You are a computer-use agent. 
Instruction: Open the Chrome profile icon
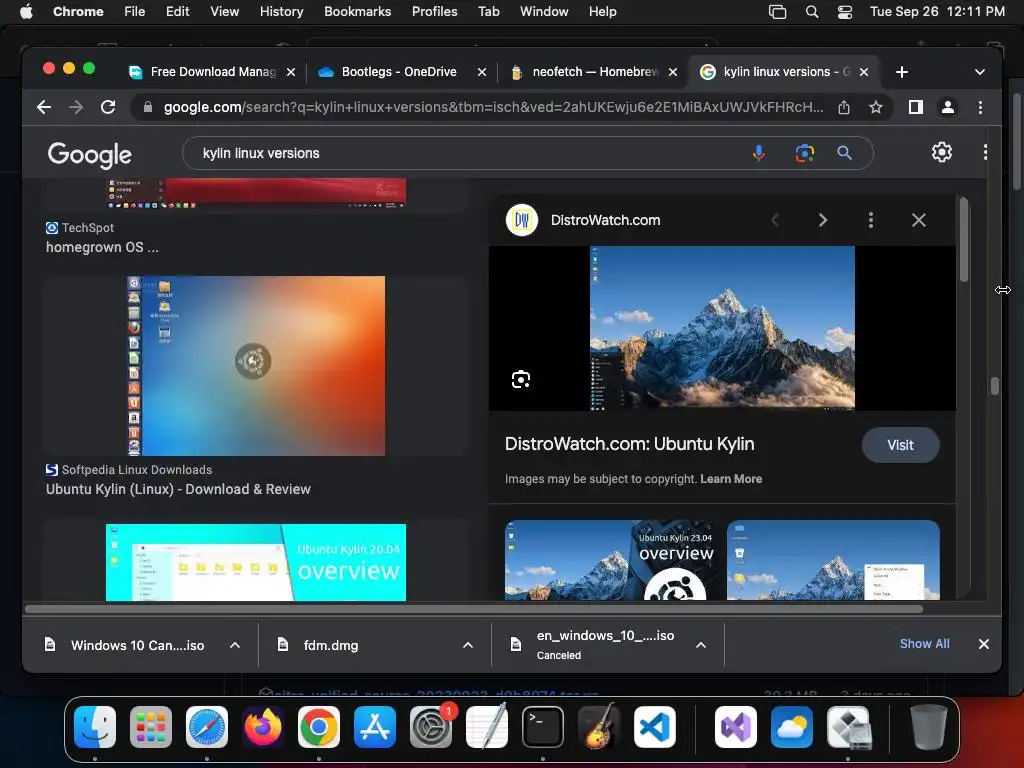948,107
